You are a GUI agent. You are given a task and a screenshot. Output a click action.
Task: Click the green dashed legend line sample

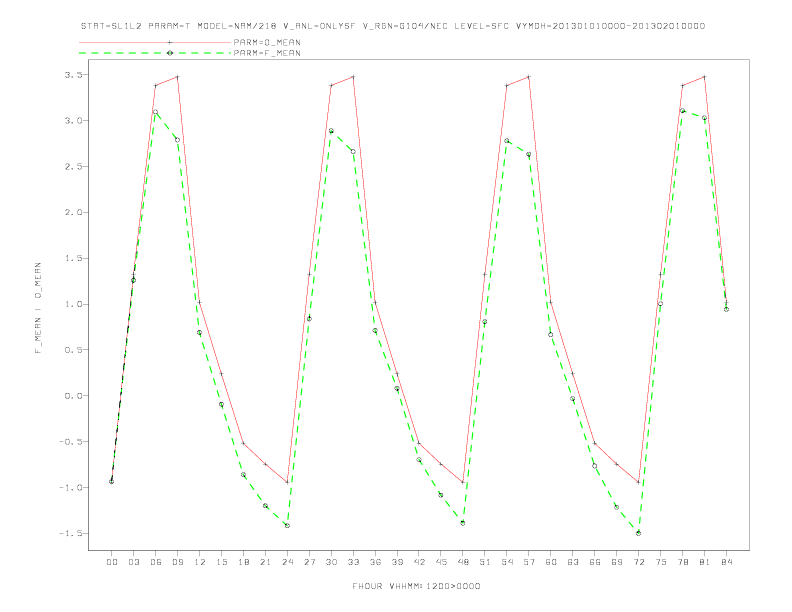[x=155, y=53]
